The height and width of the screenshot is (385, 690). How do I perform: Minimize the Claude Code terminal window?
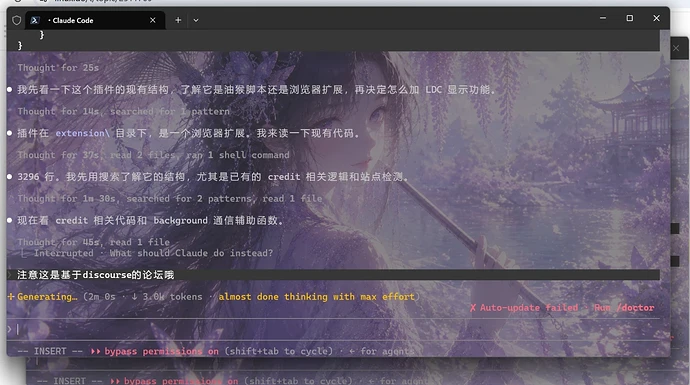click(603, 18)
